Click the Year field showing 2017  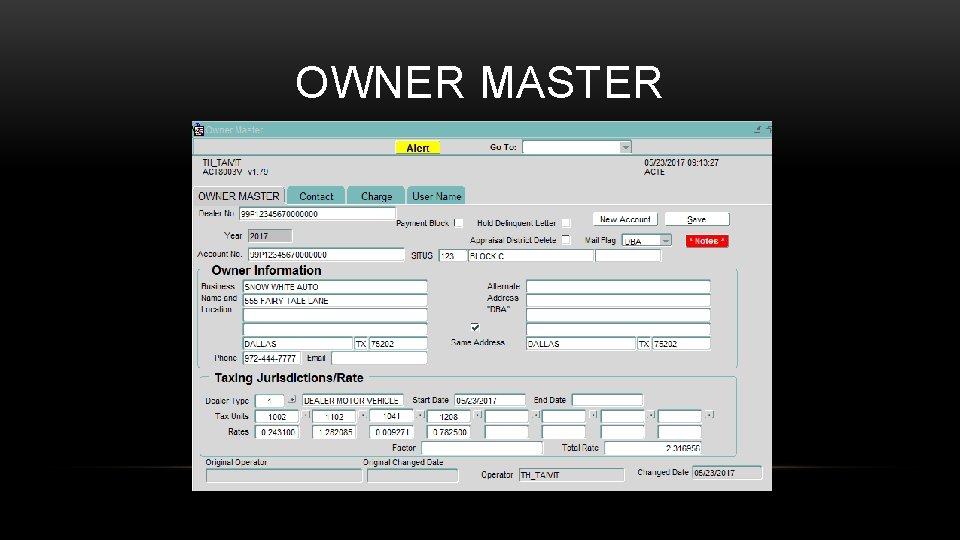click(270, 236)
